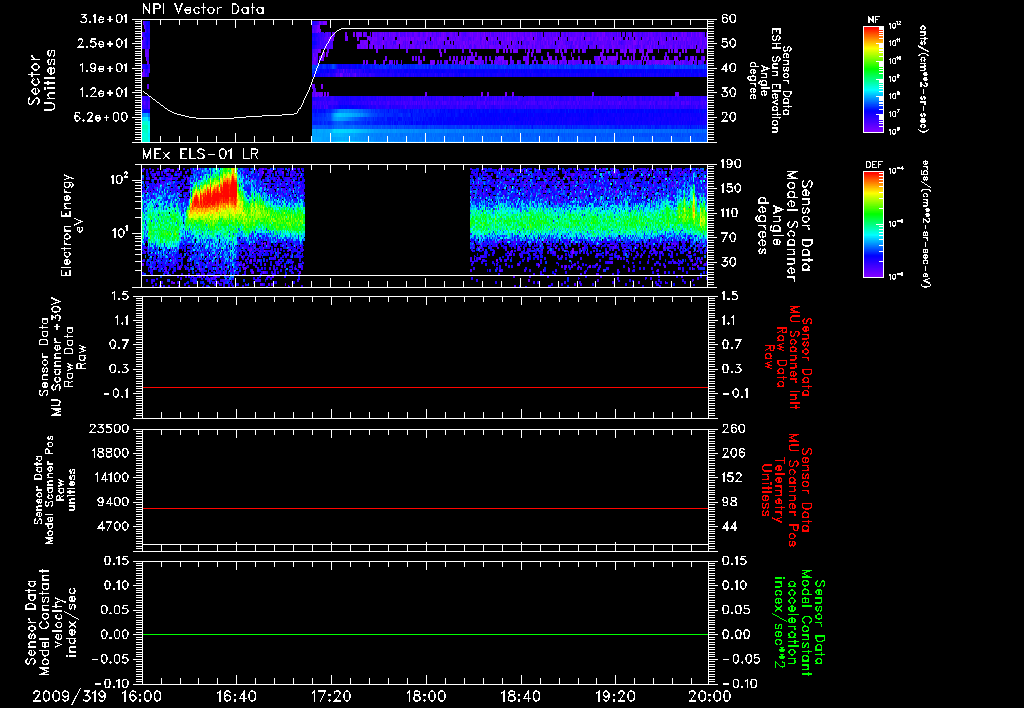Viewport: 1024px width, 708px height.
Task: Click the 190 scanner angle tick
Action: coord(731,163)
